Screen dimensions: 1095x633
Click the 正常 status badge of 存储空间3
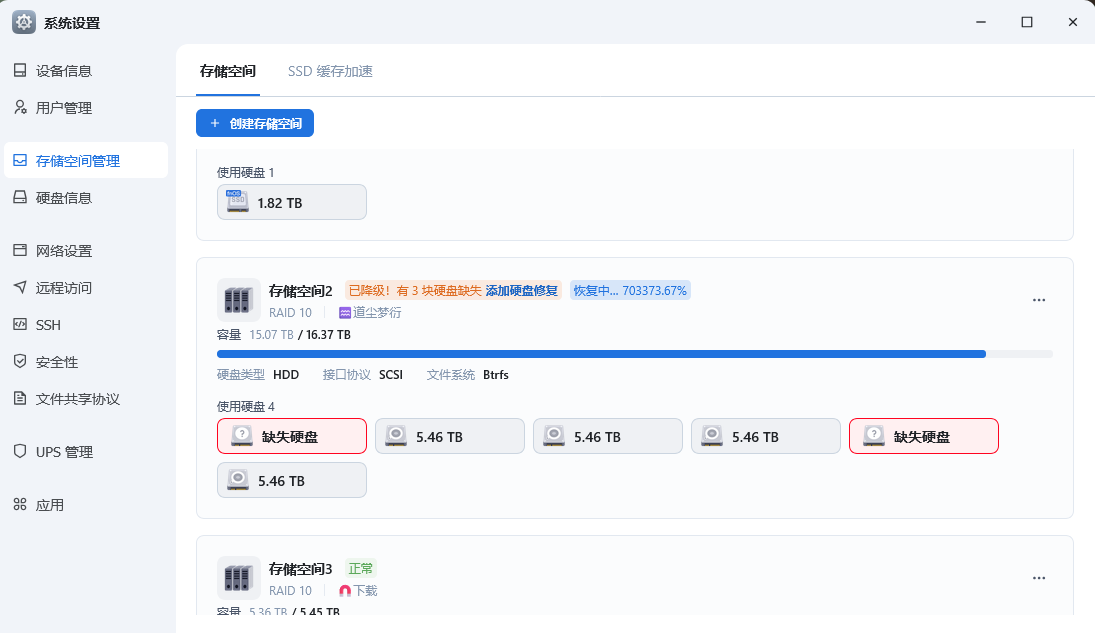361,569
